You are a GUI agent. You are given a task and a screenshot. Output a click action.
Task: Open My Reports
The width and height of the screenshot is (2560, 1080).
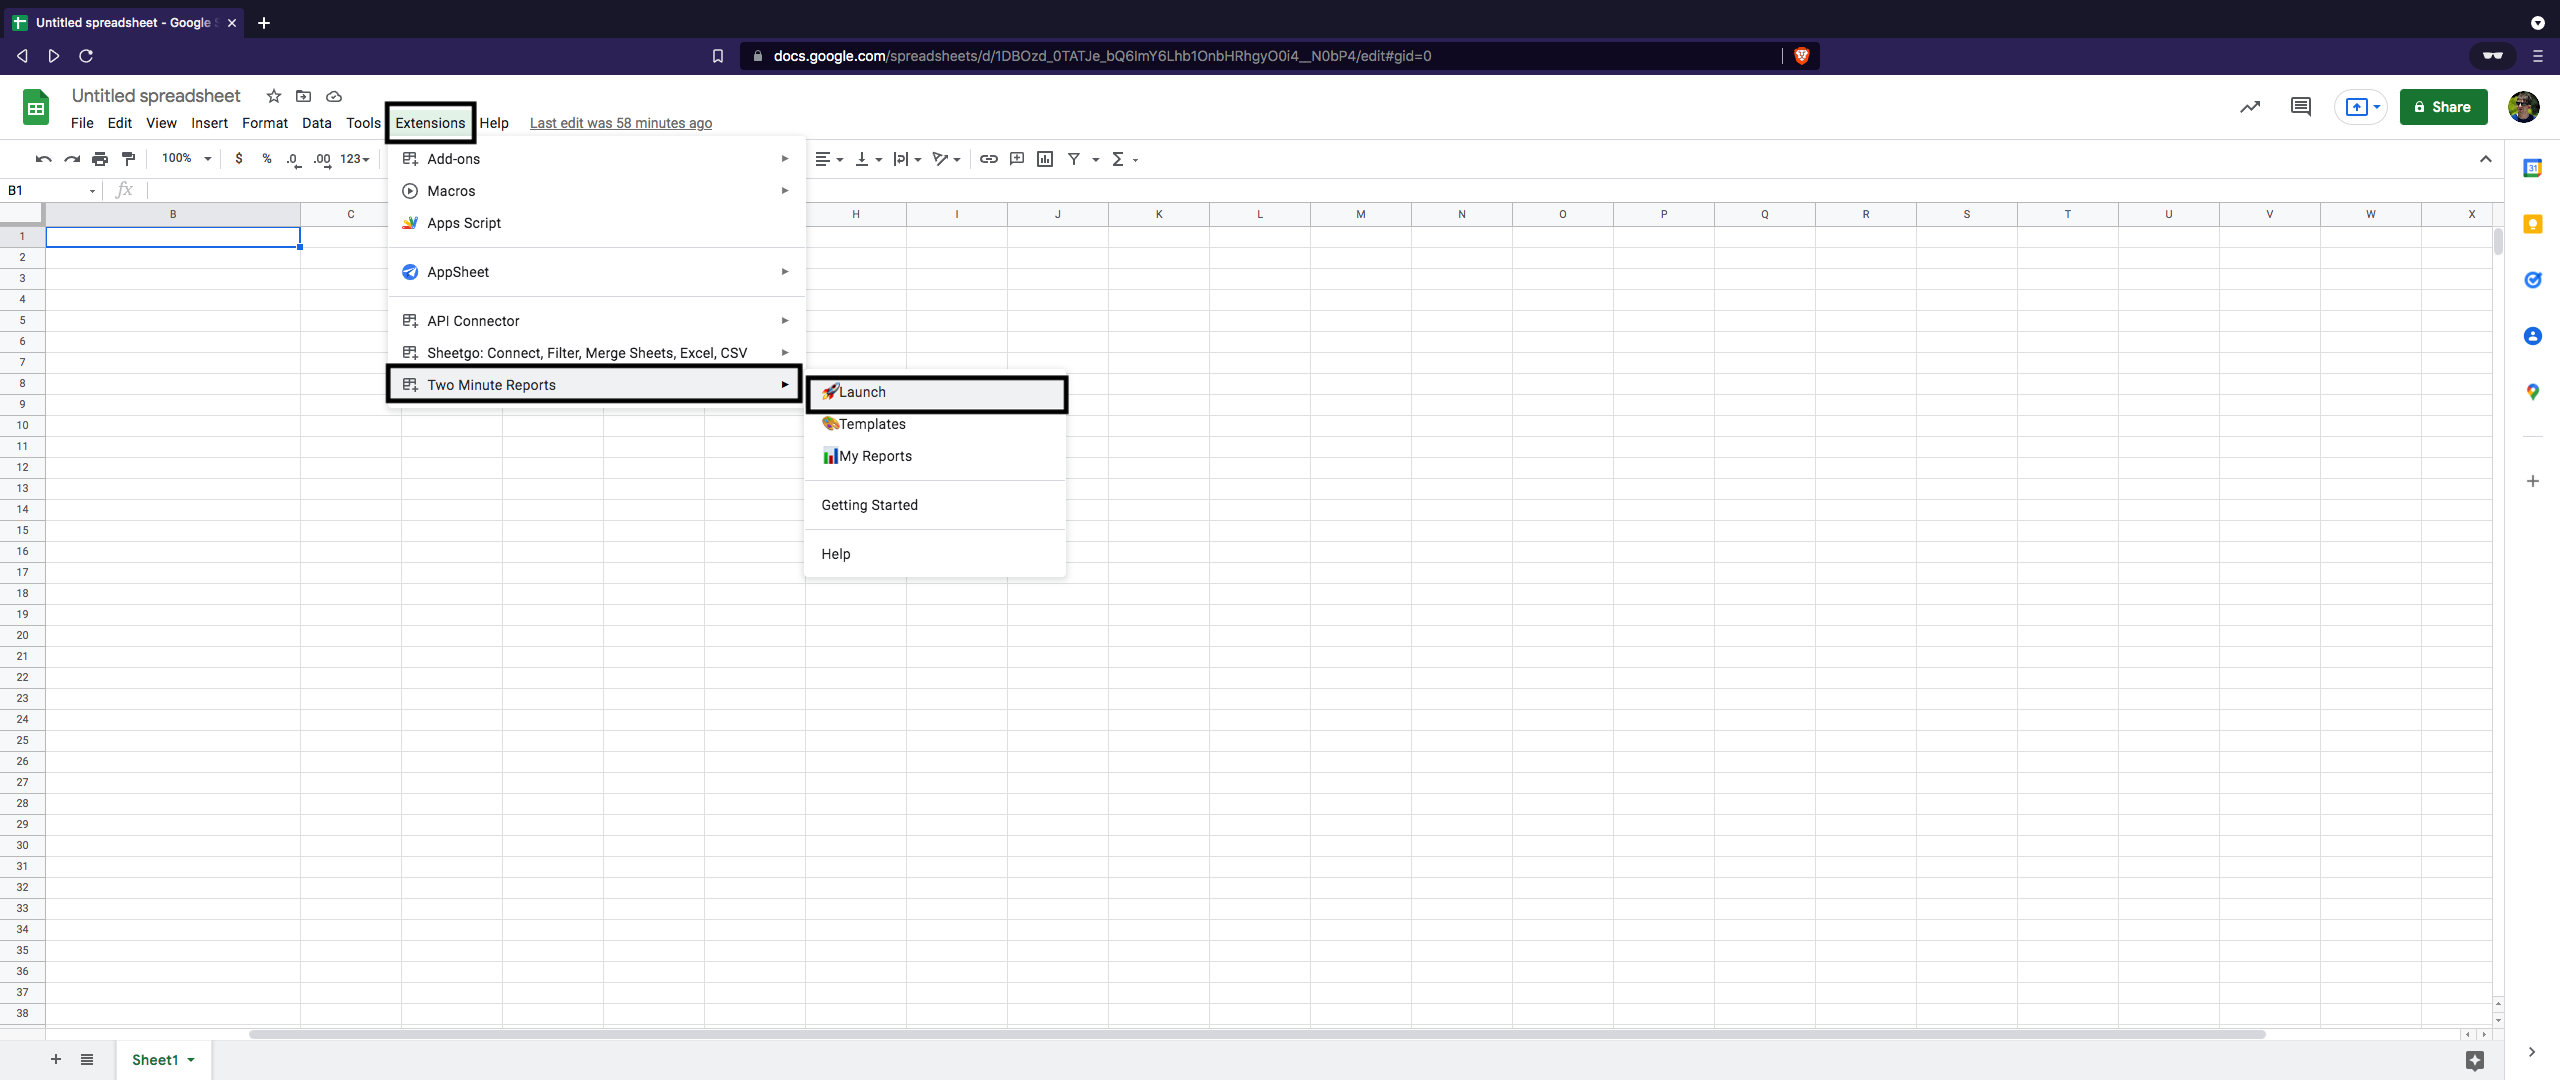click(x=936, y=456)
